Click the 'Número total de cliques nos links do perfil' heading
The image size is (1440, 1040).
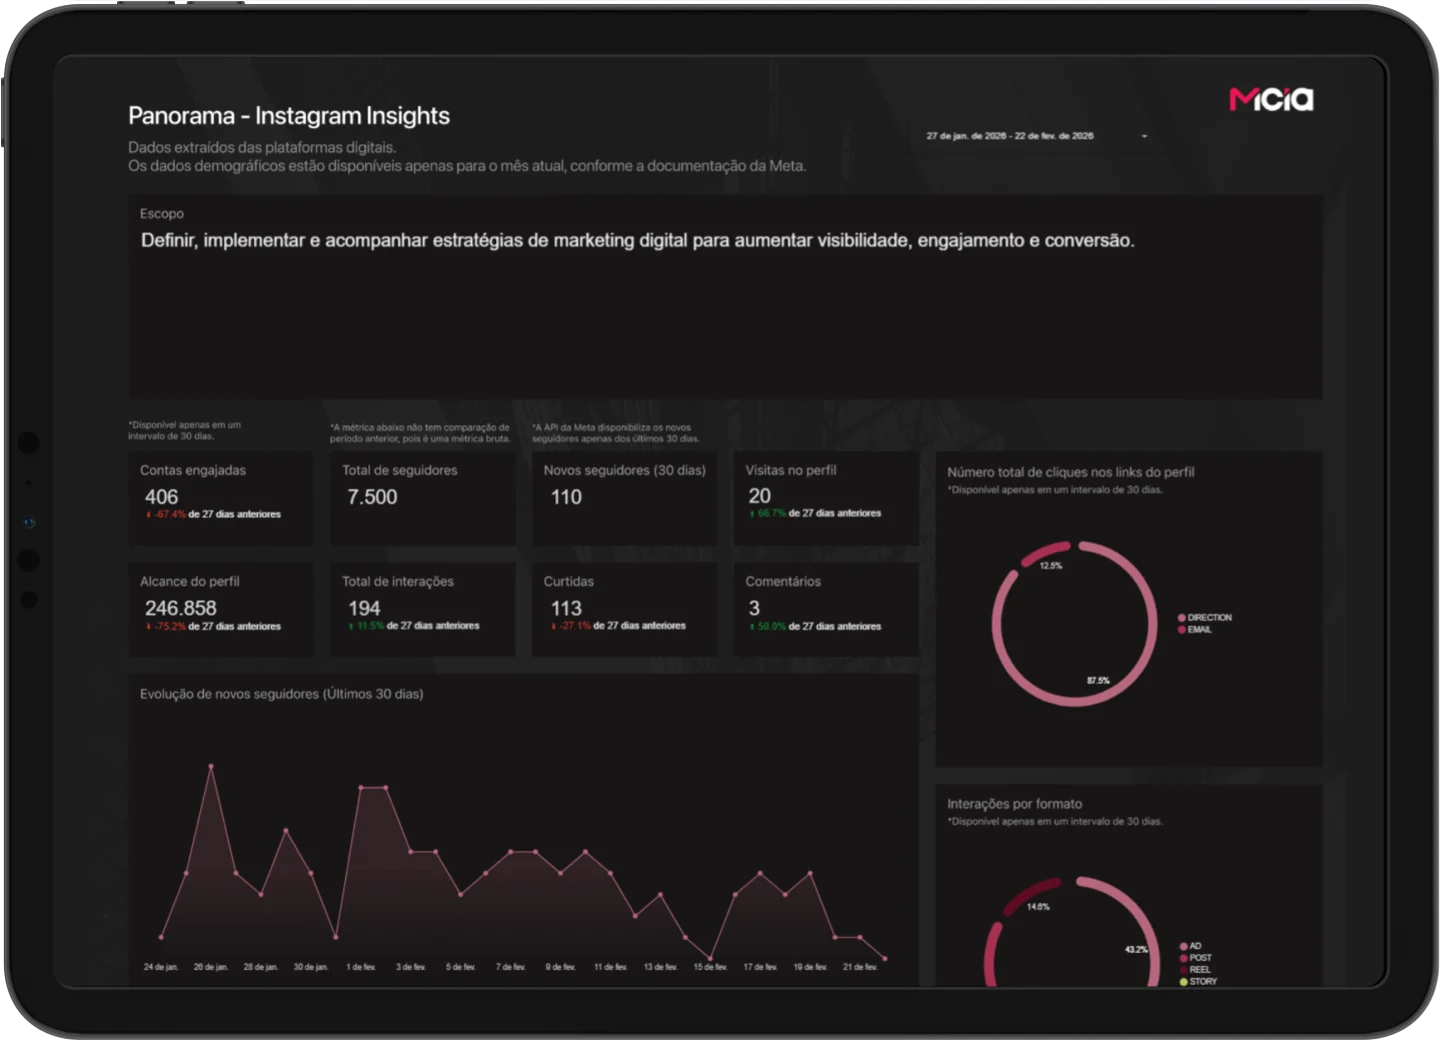click(1071, 472)
